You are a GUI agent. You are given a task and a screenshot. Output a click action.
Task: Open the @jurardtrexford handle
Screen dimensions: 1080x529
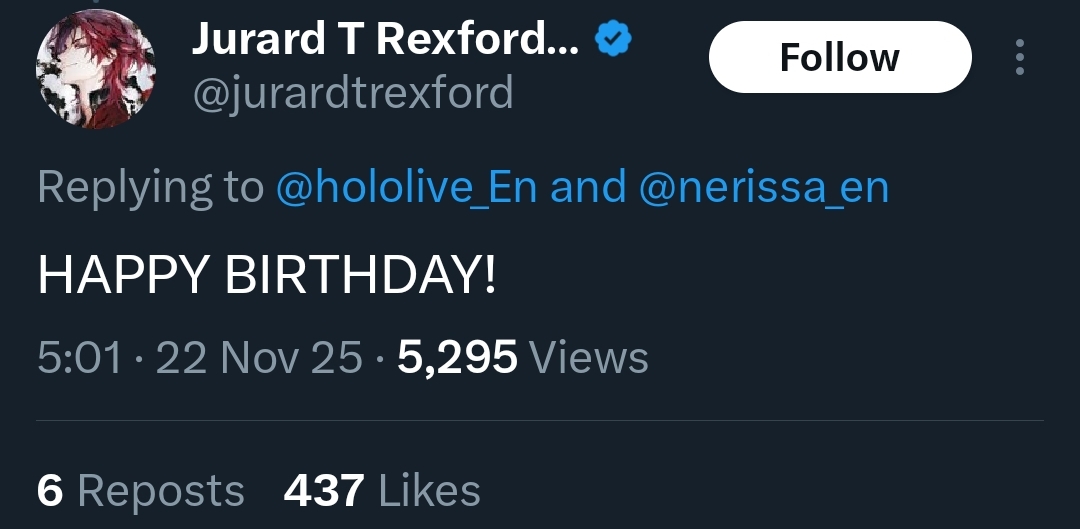(x=352, y=94)
